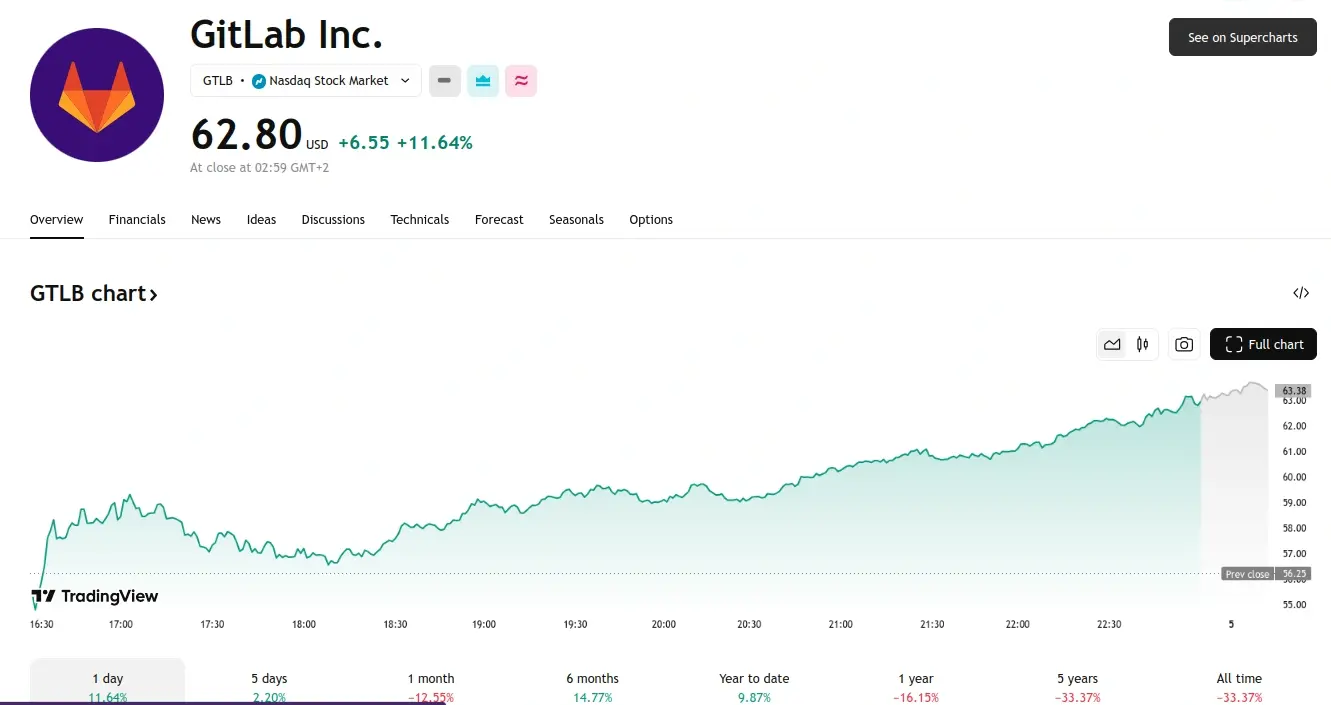Take a chart snapshot with camera icon

pyautogui.click(x=1184, y=344)
